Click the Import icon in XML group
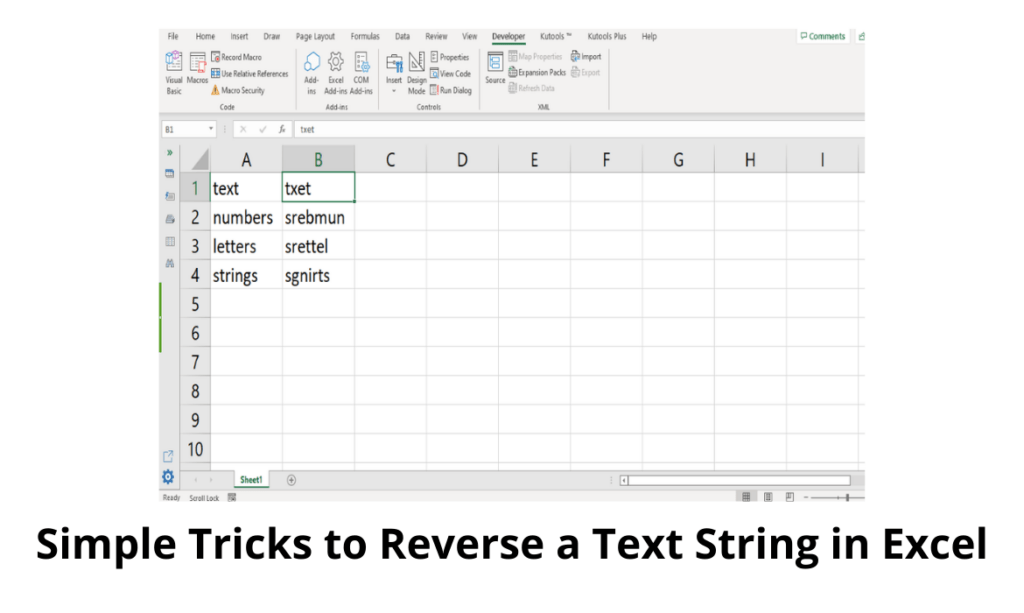This screenshot has height=613, width=1024. point(586,56)
